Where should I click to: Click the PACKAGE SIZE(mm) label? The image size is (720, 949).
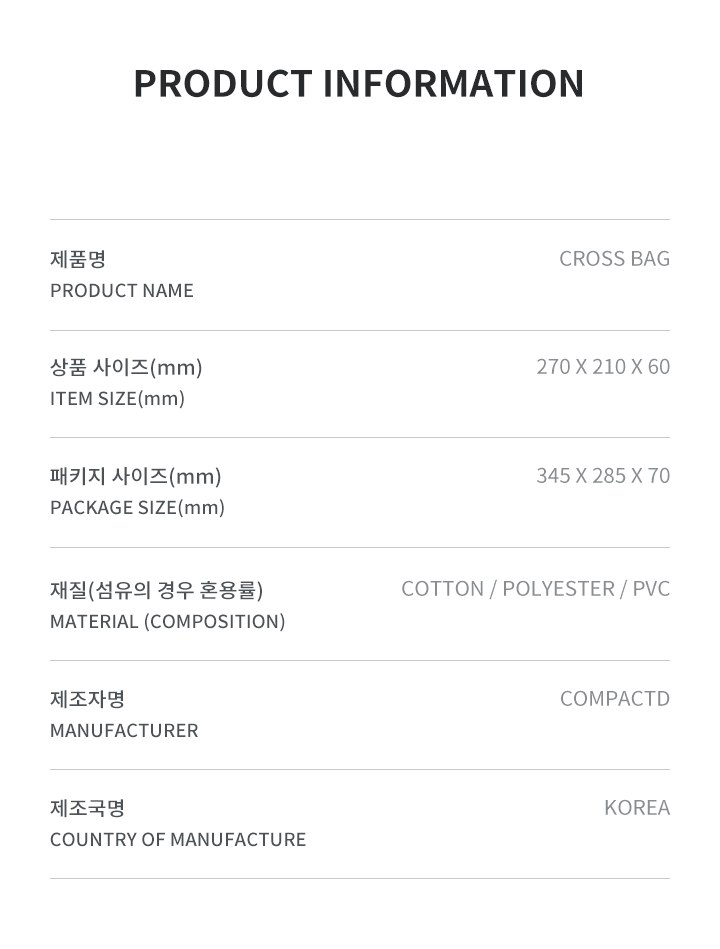pos(137,507)
